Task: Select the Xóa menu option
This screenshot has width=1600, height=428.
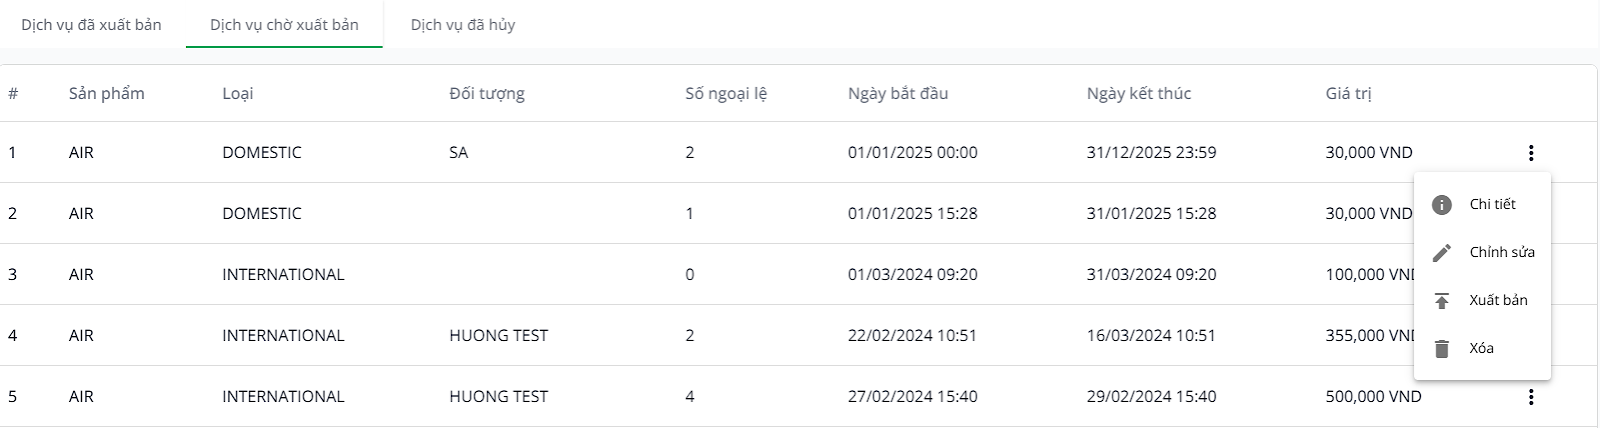Action: (x=1481, y=348)
